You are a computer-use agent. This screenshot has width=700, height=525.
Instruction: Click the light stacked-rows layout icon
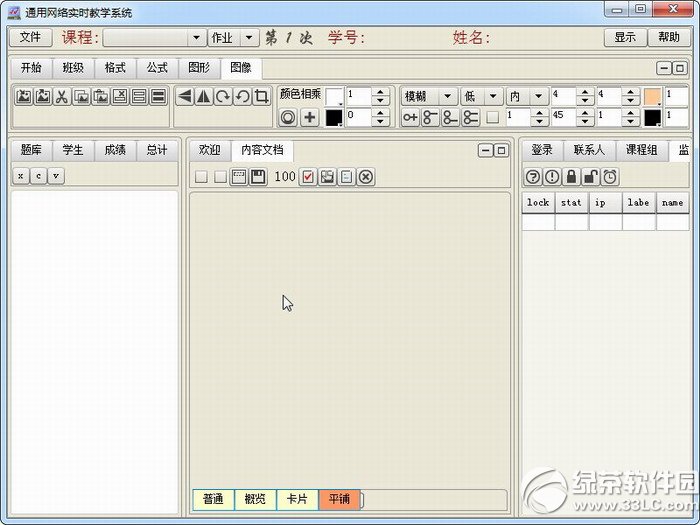point(139,96)
